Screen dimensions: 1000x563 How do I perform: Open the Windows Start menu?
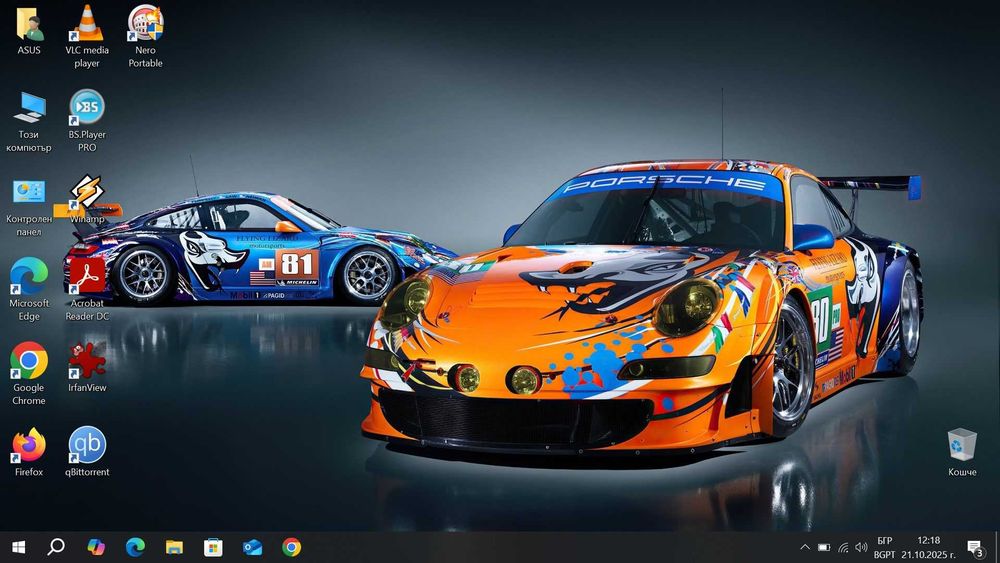(x=18, y=547)
